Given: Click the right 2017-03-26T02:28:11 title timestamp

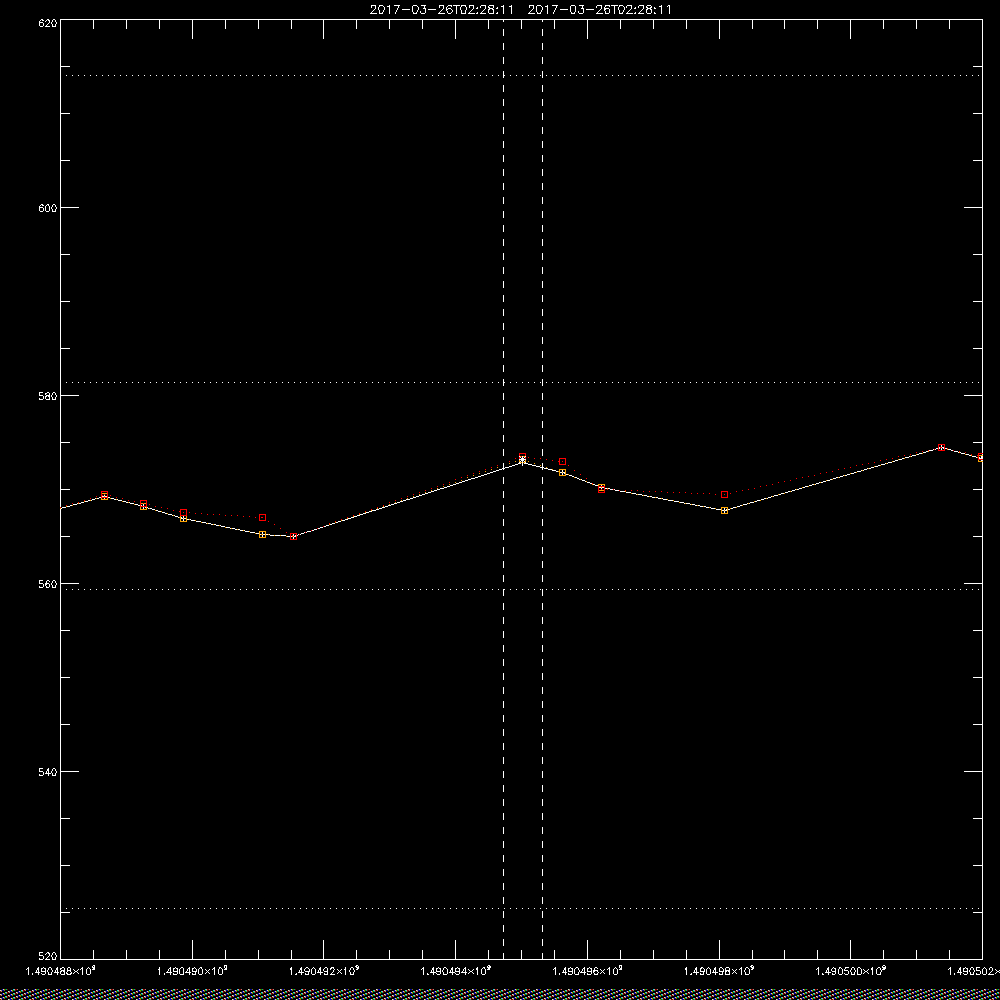Looking at the screenshot, I should pyautogui.click(x=599, y=10).
